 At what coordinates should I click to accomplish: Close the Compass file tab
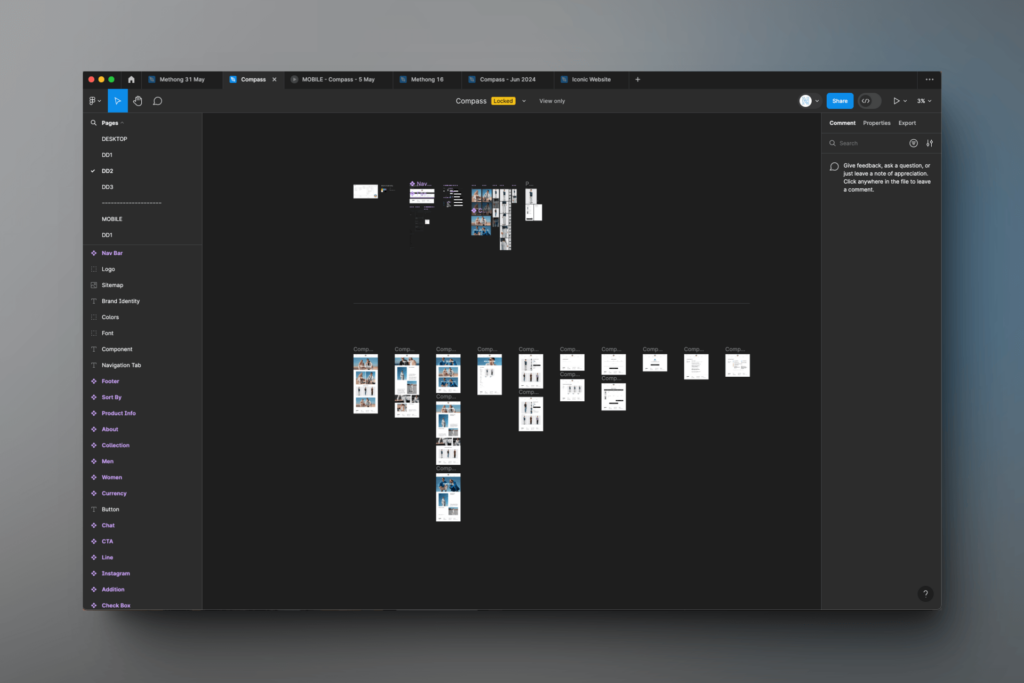click(274, 79)
